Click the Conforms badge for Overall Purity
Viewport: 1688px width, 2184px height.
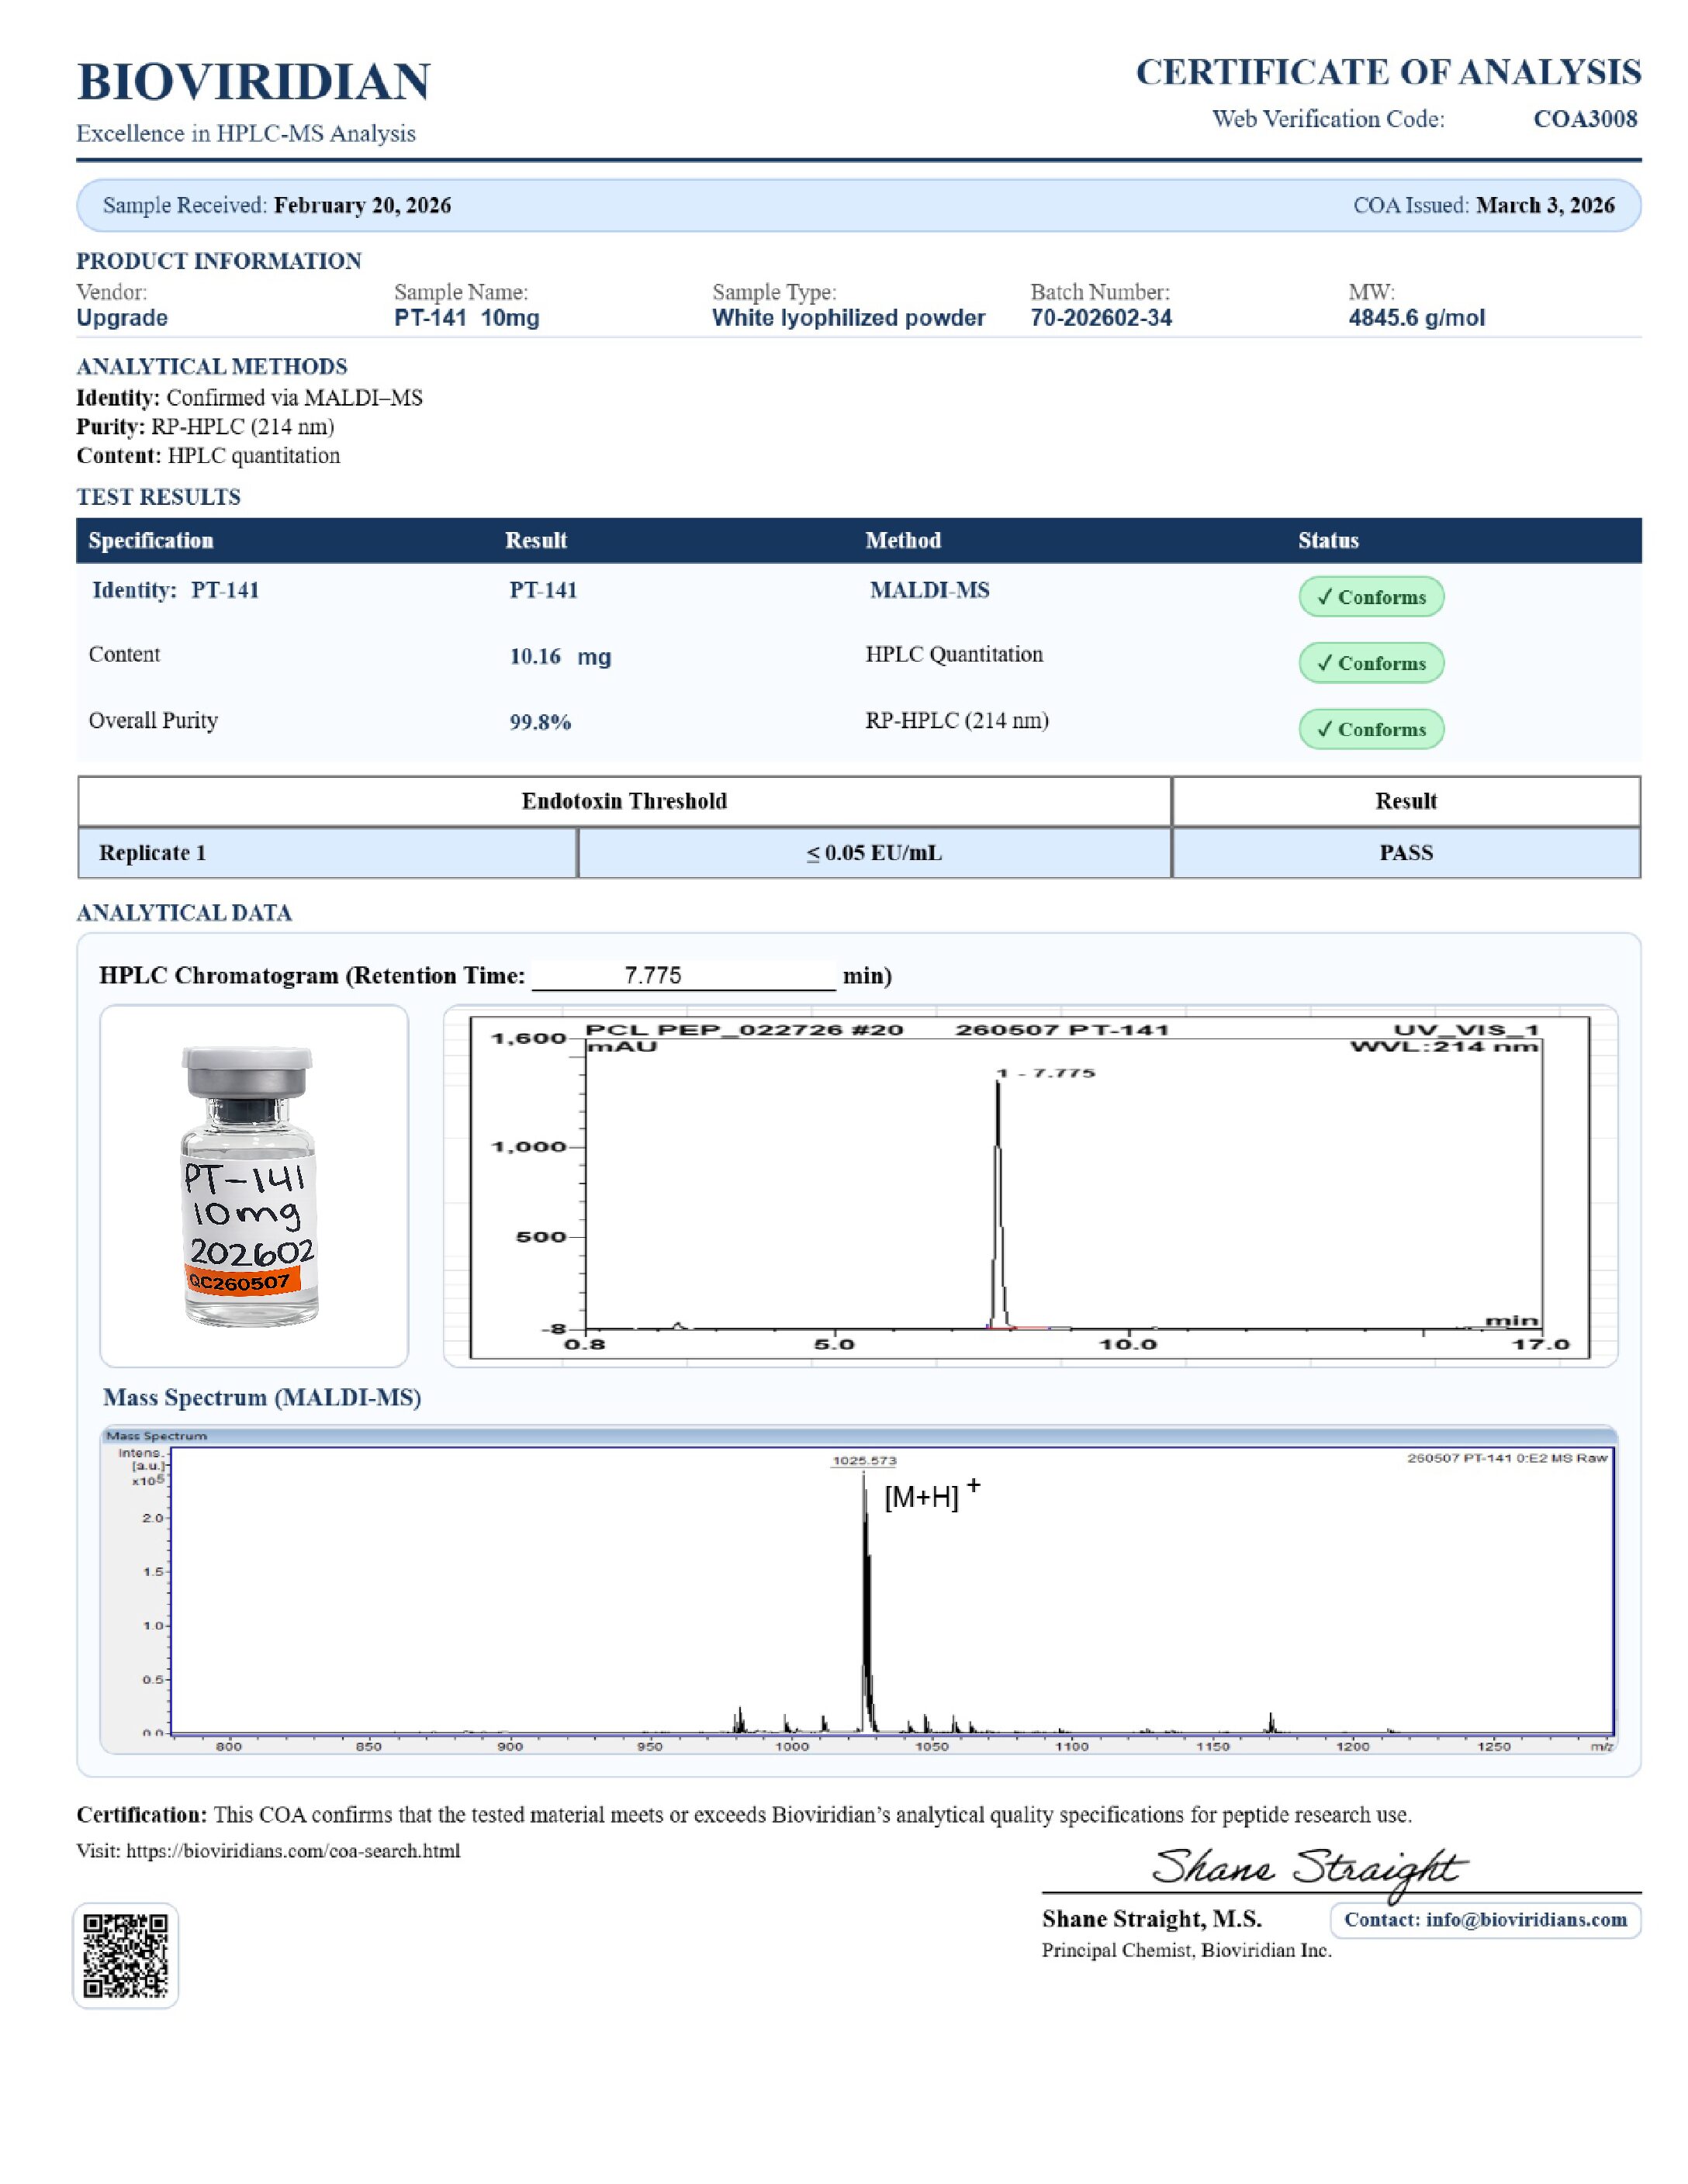[1371, 729]
